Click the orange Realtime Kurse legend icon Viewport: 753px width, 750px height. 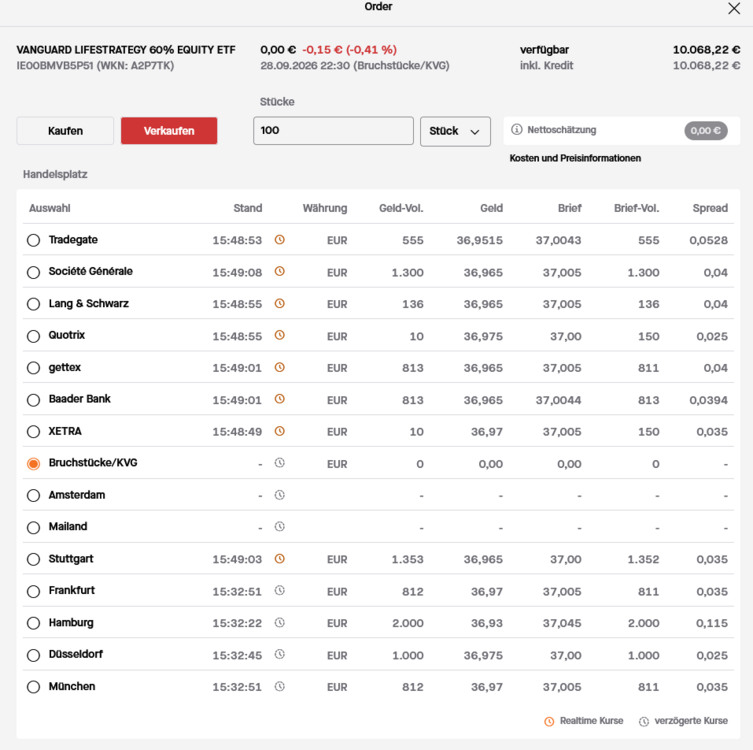(549, 721)
